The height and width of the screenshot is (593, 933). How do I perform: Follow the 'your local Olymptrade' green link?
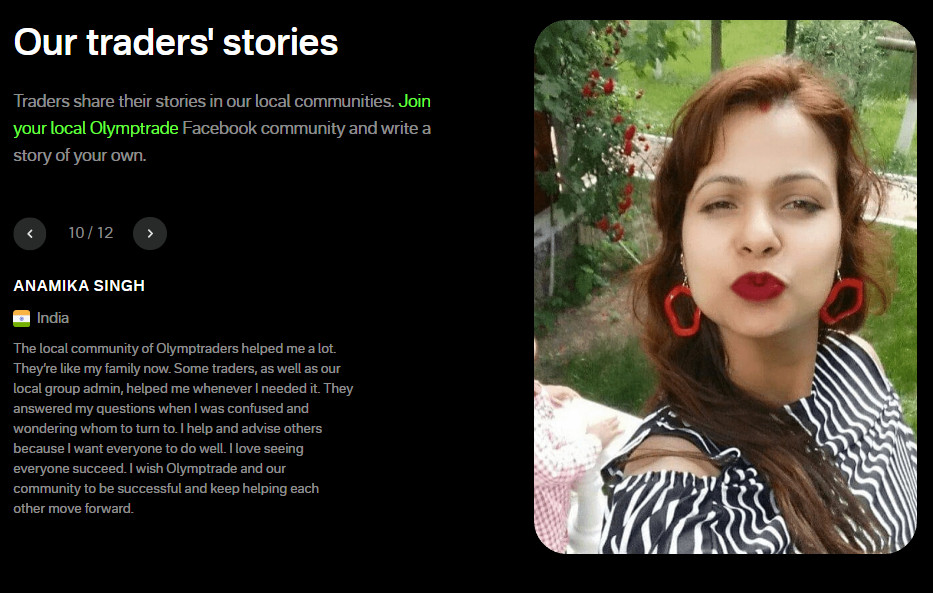pos(96,128)
